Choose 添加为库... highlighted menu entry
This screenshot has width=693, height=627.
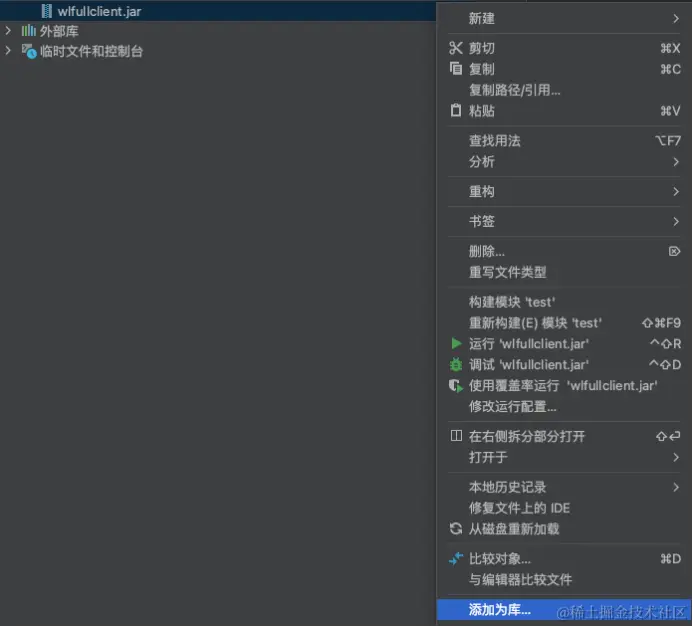tap(564, 610)
